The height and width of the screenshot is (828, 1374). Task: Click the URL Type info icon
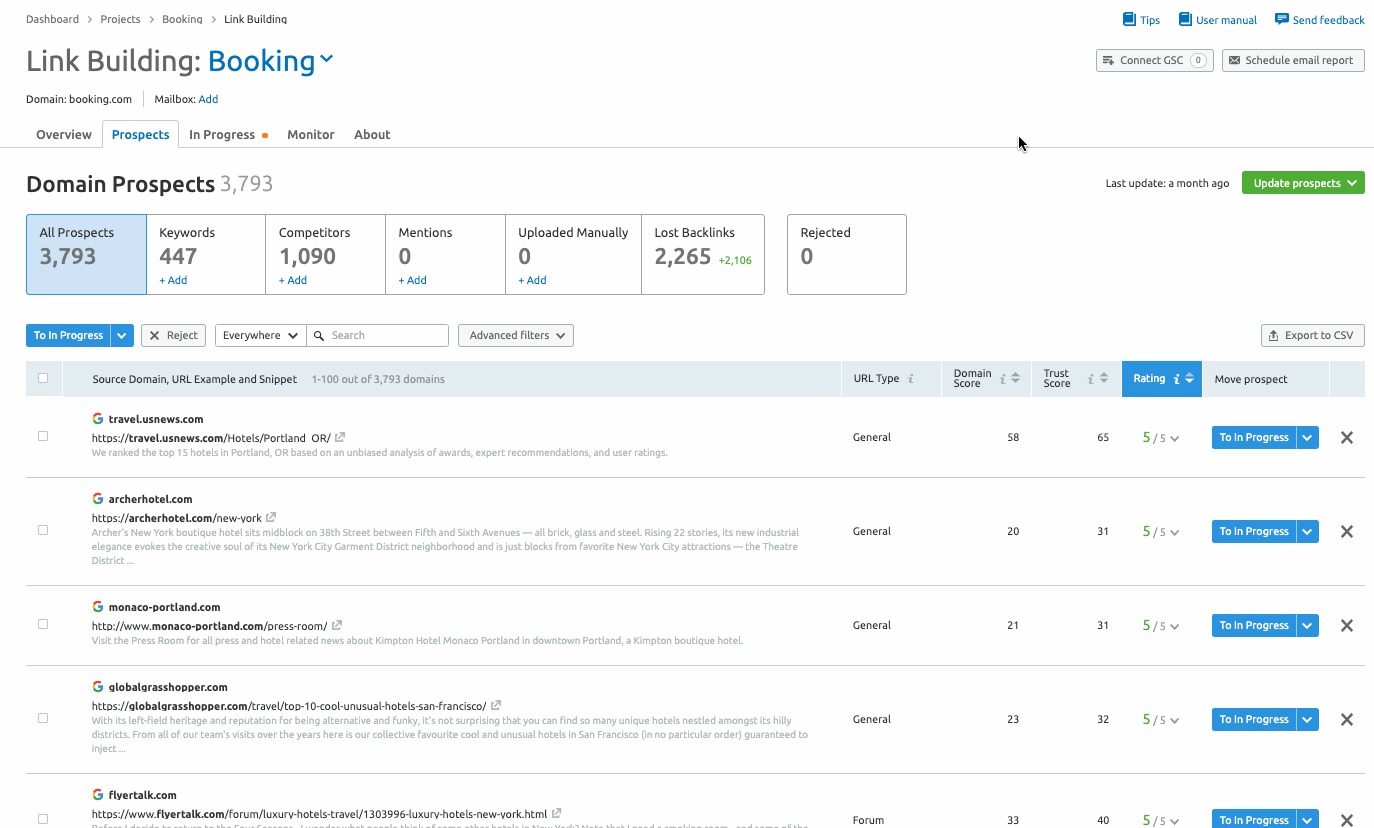coord(910,379)
